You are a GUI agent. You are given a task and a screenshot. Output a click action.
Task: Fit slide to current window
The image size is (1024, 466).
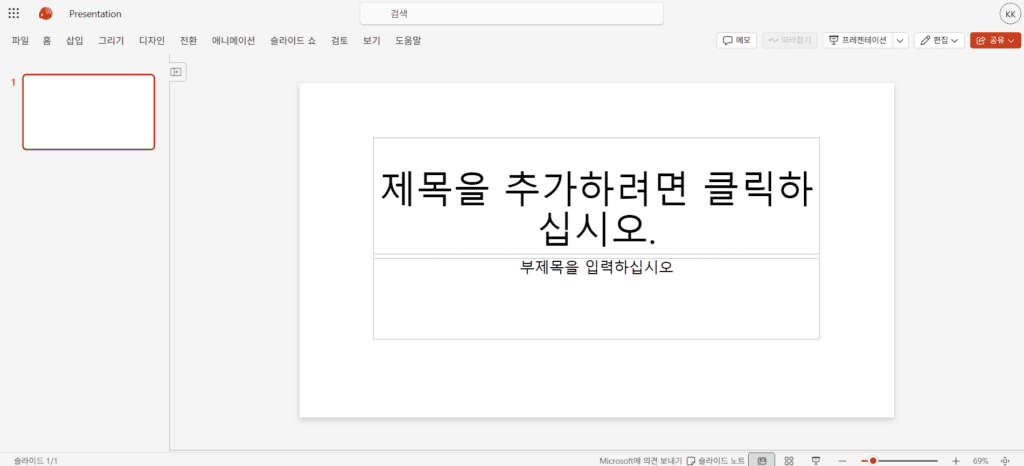pyautogui.click(x=1004, y=460)
